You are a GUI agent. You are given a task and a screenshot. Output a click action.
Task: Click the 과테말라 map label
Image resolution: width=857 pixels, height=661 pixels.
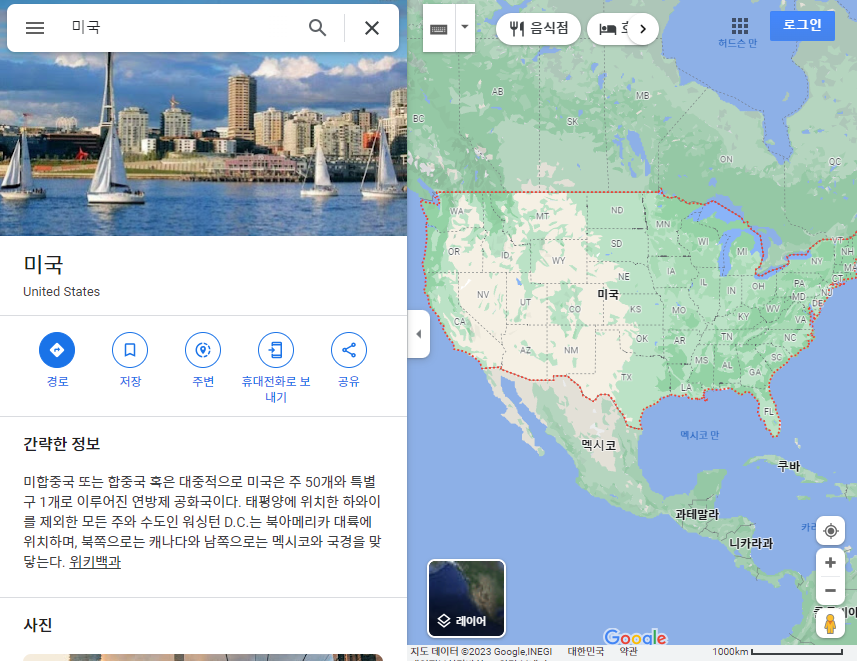697,514
